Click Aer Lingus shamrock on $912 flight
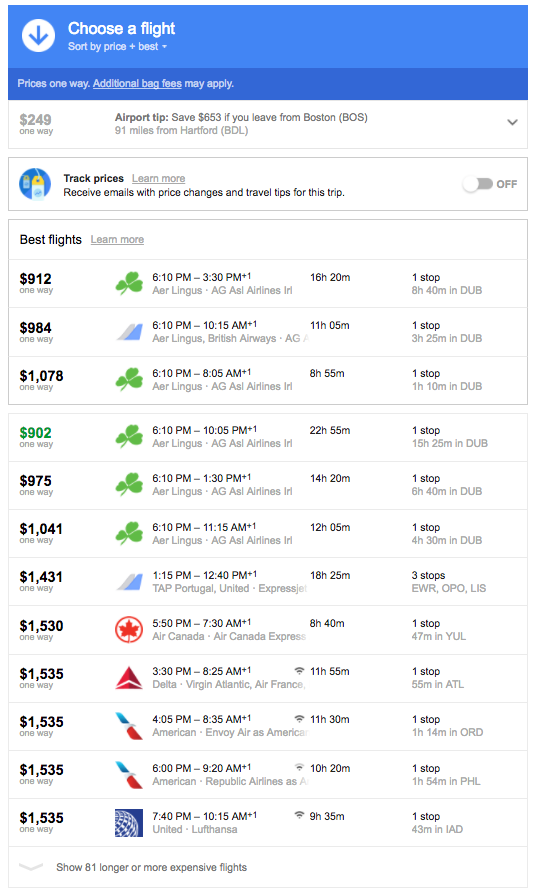This screenshot has width=539, height=892. 129,283
